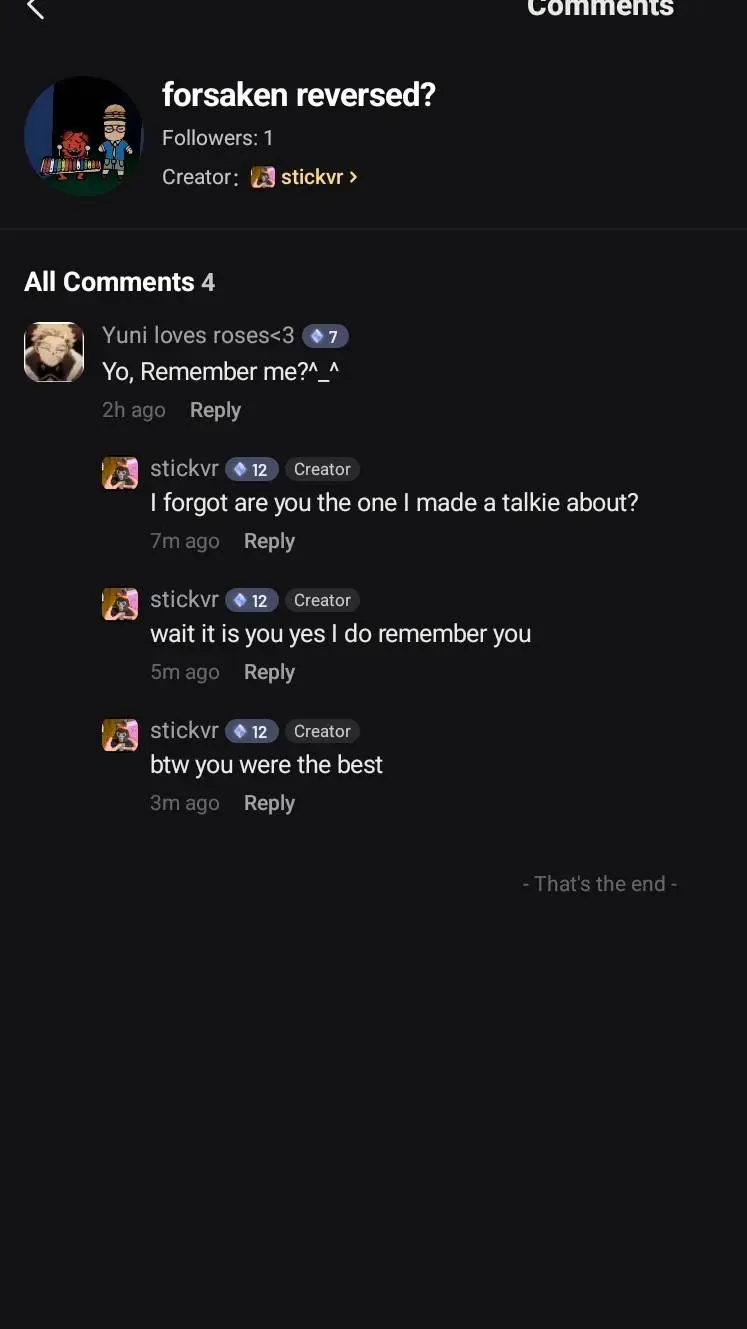Tap the Comments header title

(600, 8)
